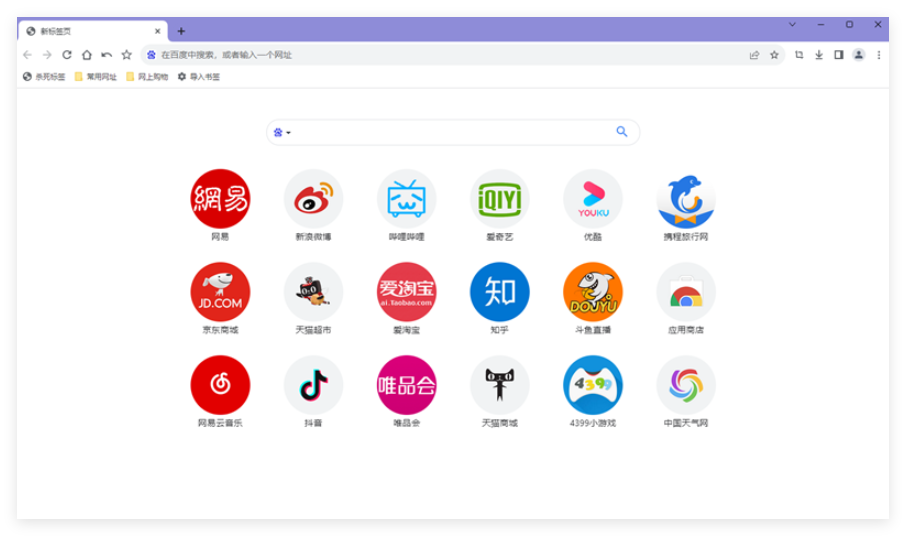The height and width of the screenshot is (536, 906).
Task: Open the NetEase 网易 shortcut
Action: (220, 199)
